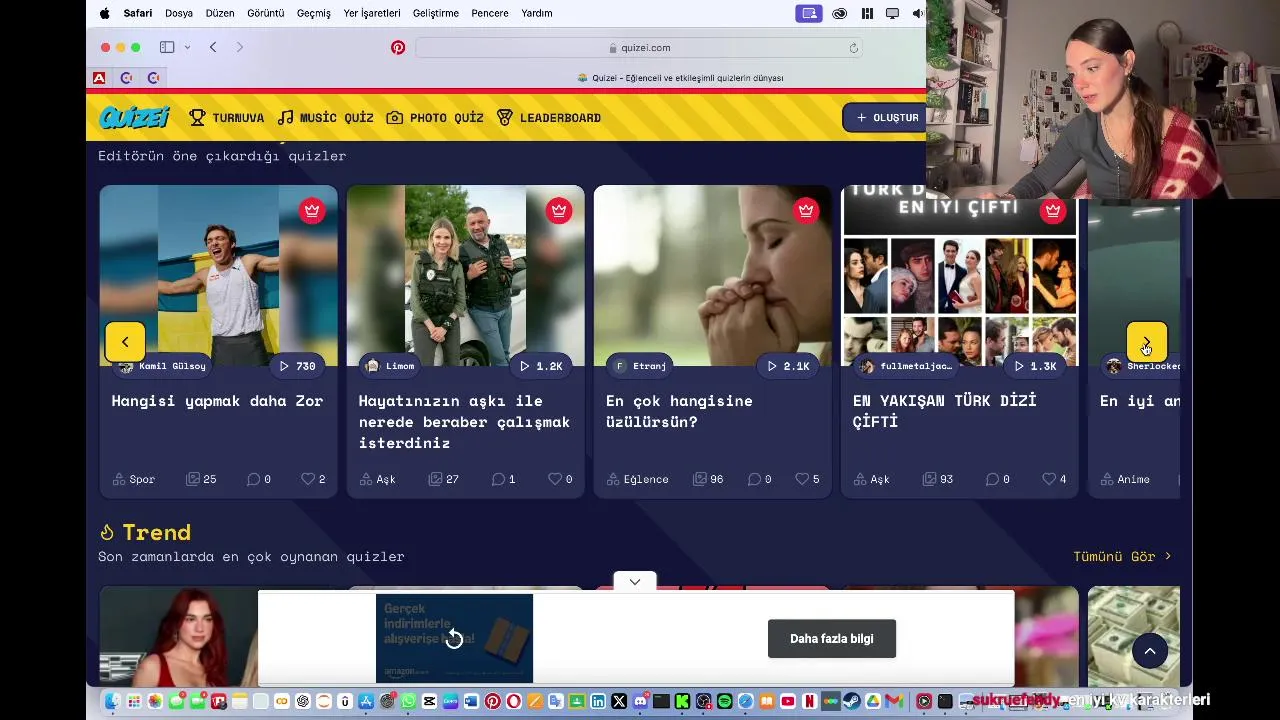
Task: Like the En çok hangisine üzülürsün quiz
Action: pos(807,479)
